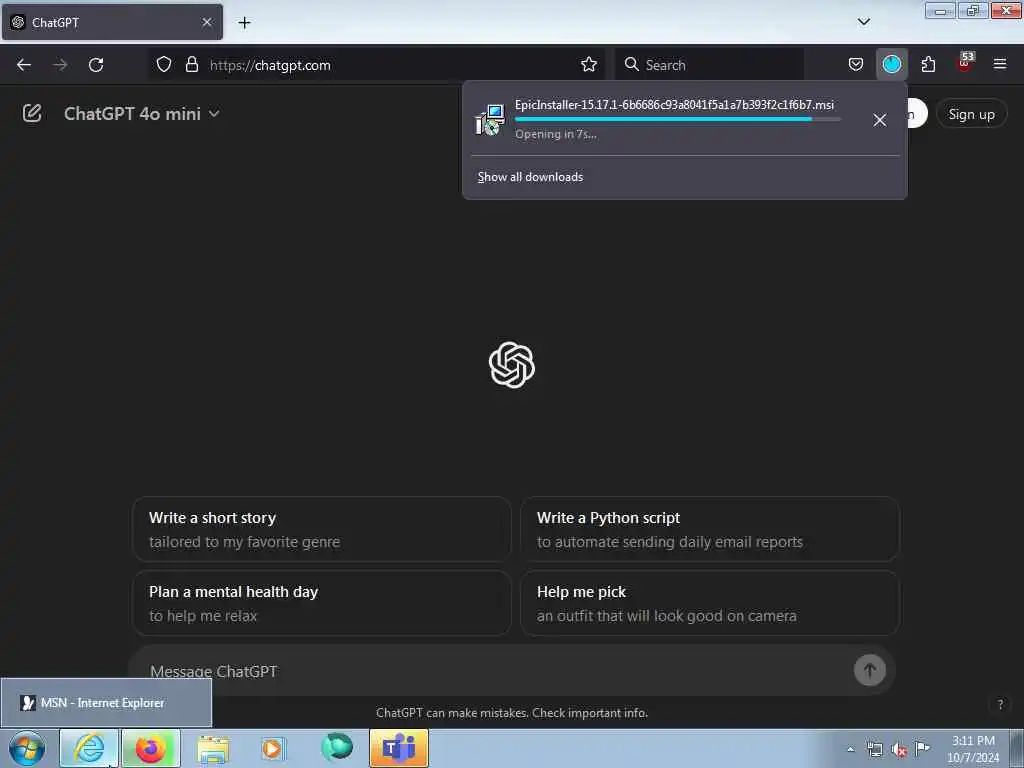Image resolution: width=1024 pixels, height=768 pixels.
Task: Click the browser Search box
Action: click(x=709, y=65)
